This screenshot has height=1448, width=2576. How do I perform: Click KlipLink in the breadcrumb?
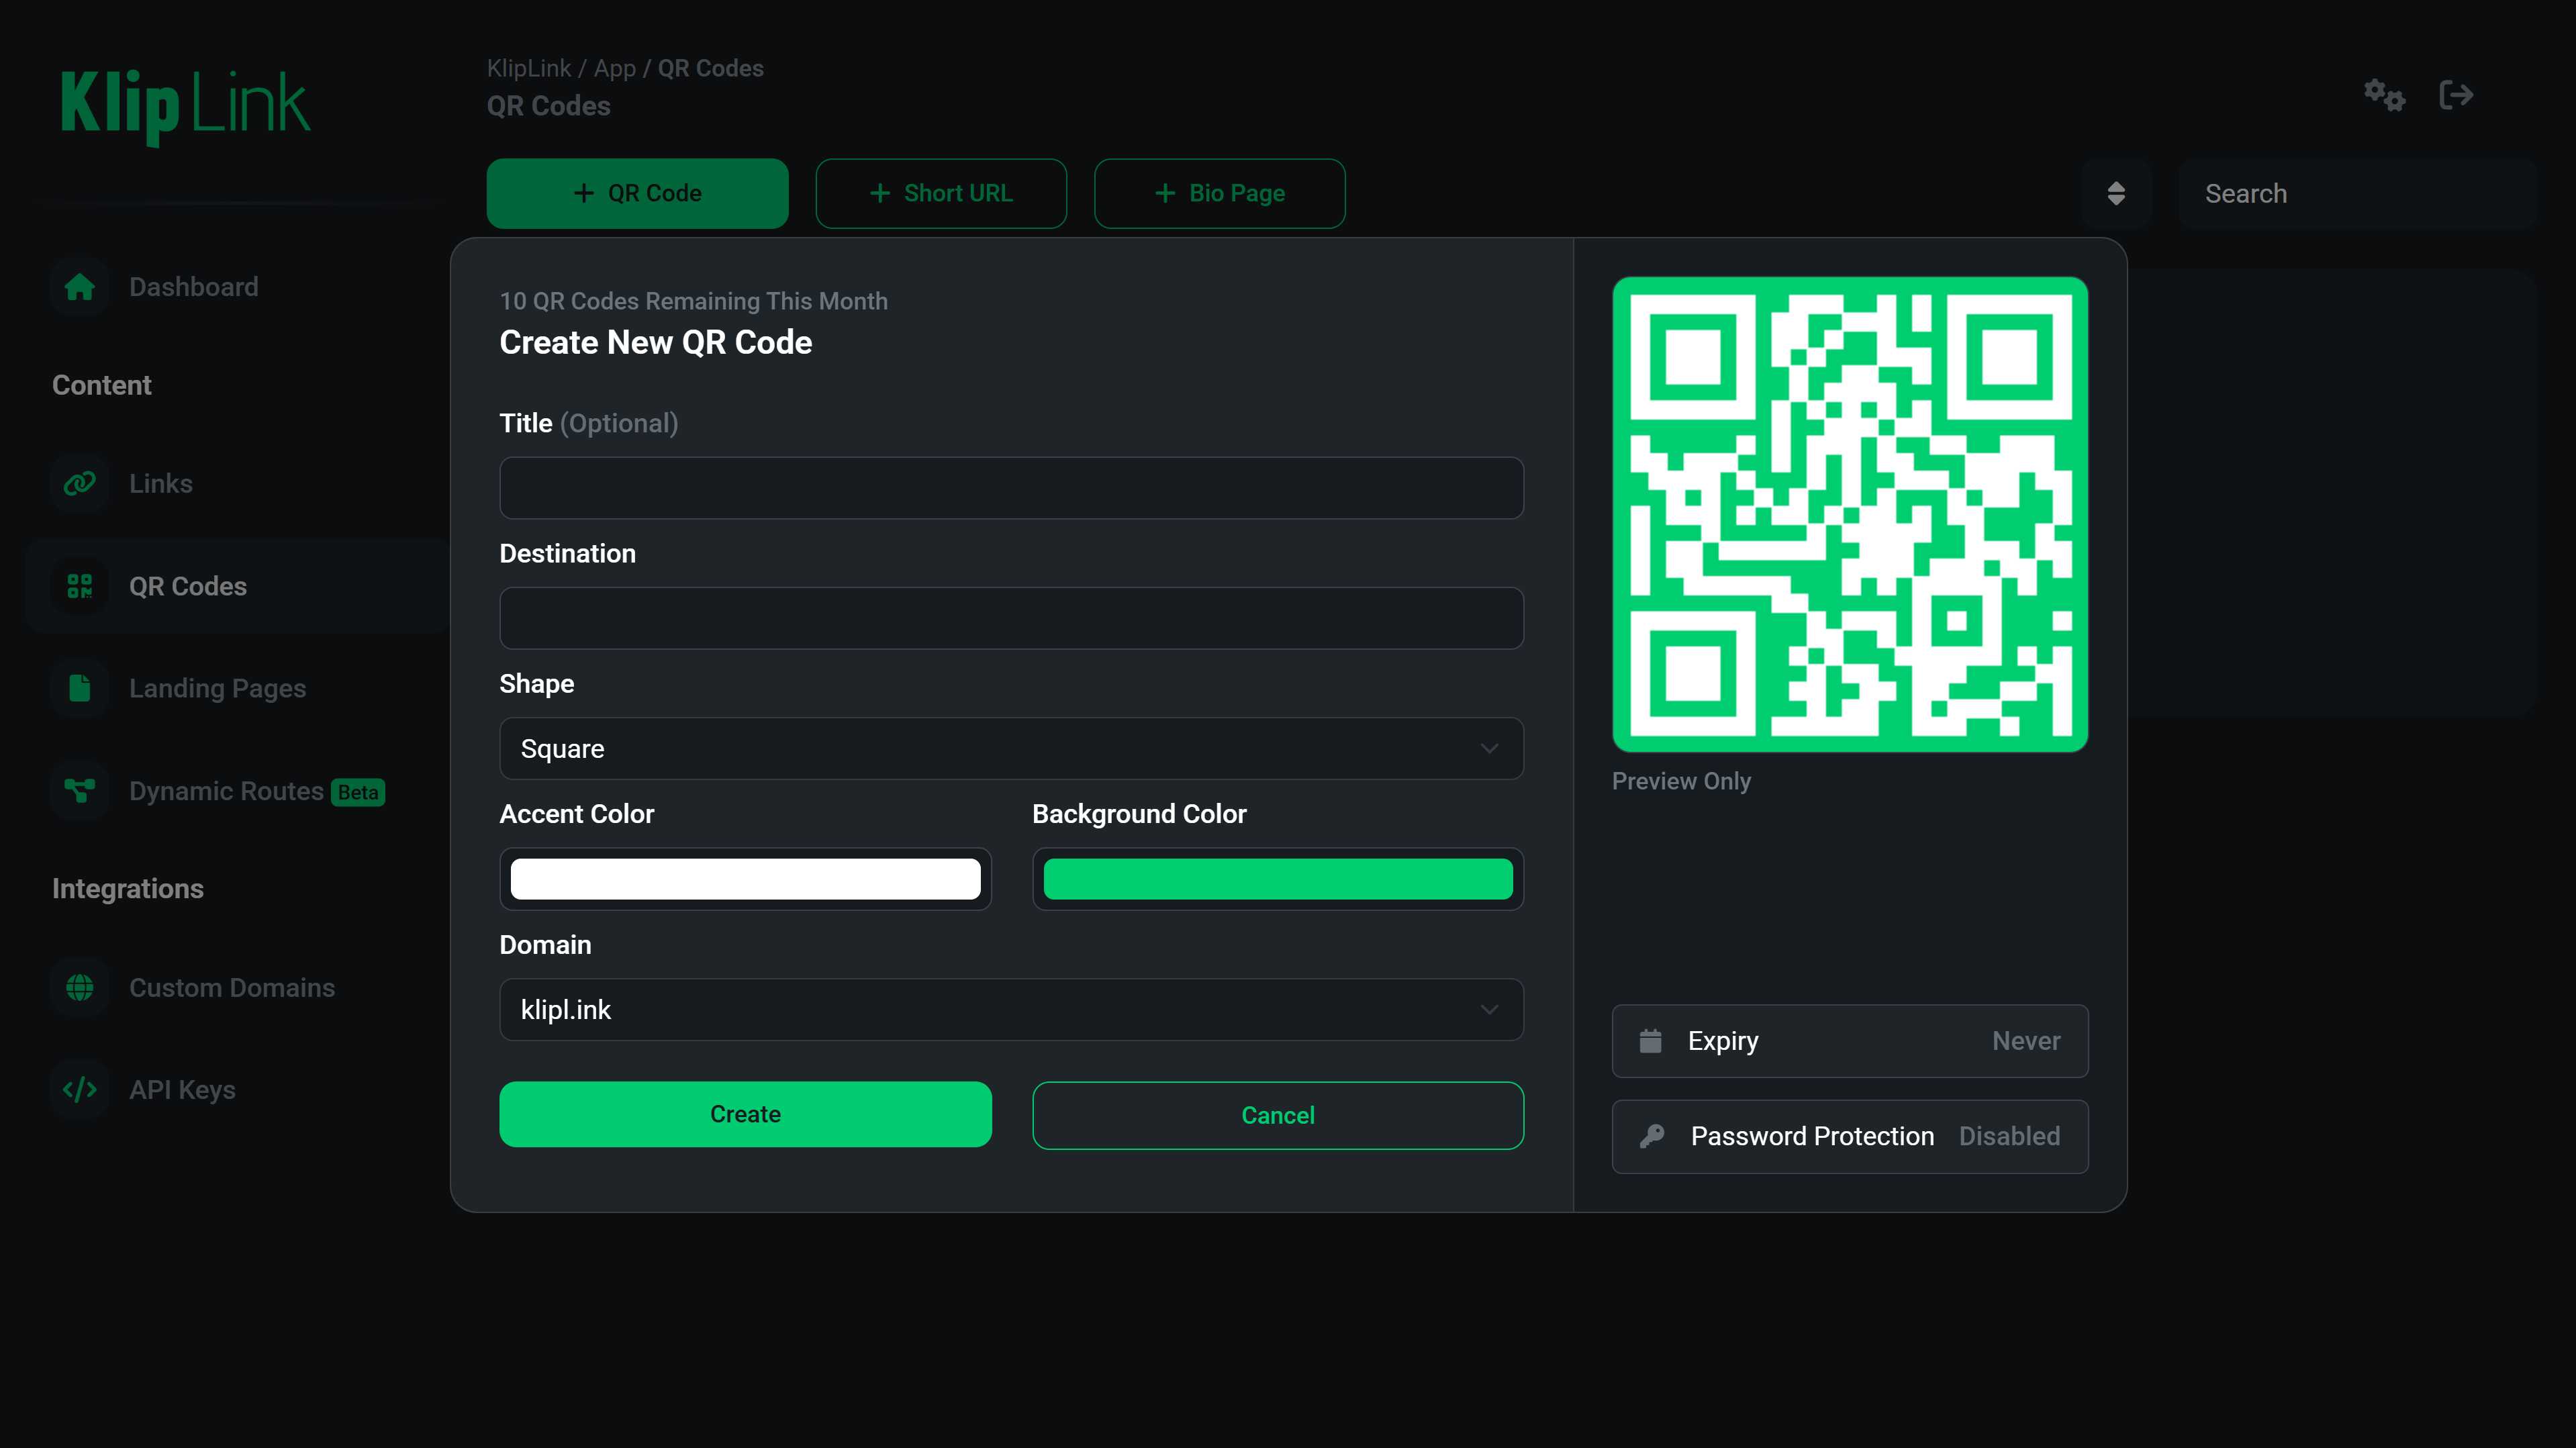[x=528, y=68]
